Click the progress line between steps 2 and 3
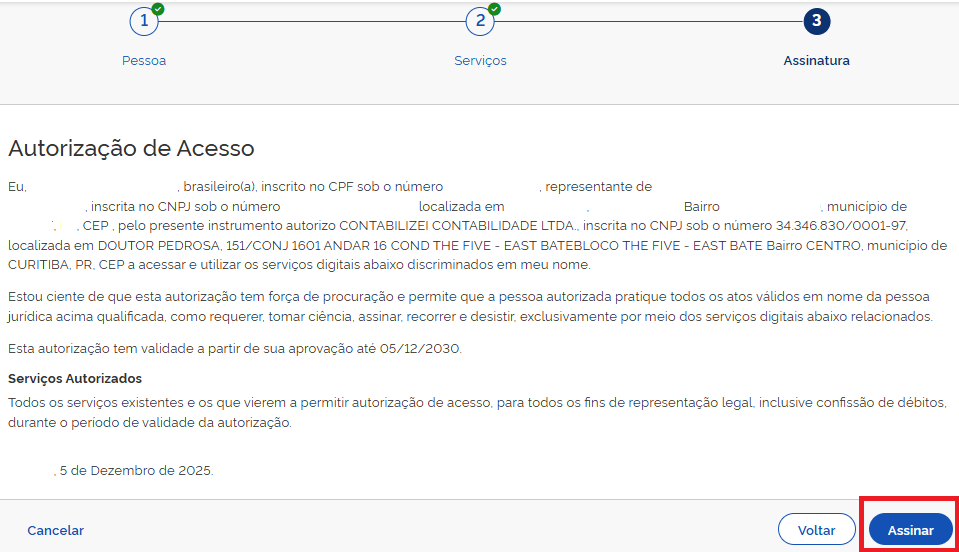The height and width of the screenshot is (552, 959). pyautogui.click(x=648, y=21)
